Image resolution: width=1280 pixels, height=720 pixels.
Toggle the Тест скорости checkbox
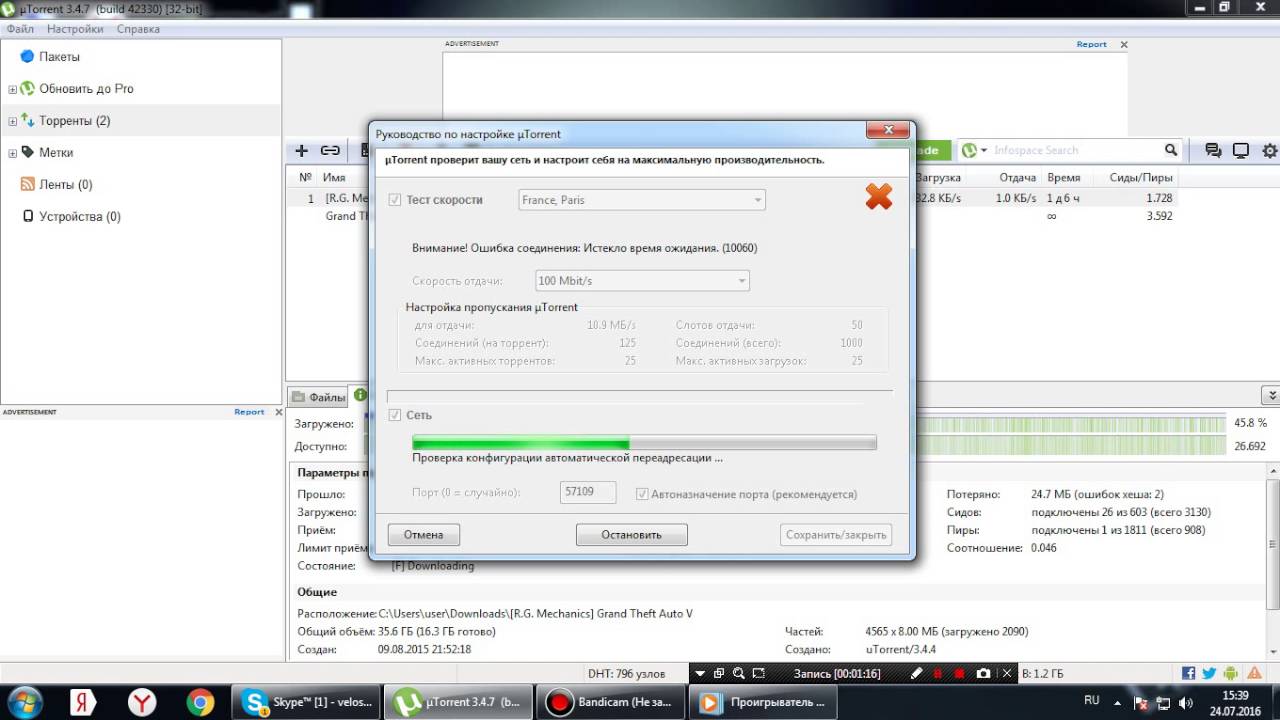(395, 200)
